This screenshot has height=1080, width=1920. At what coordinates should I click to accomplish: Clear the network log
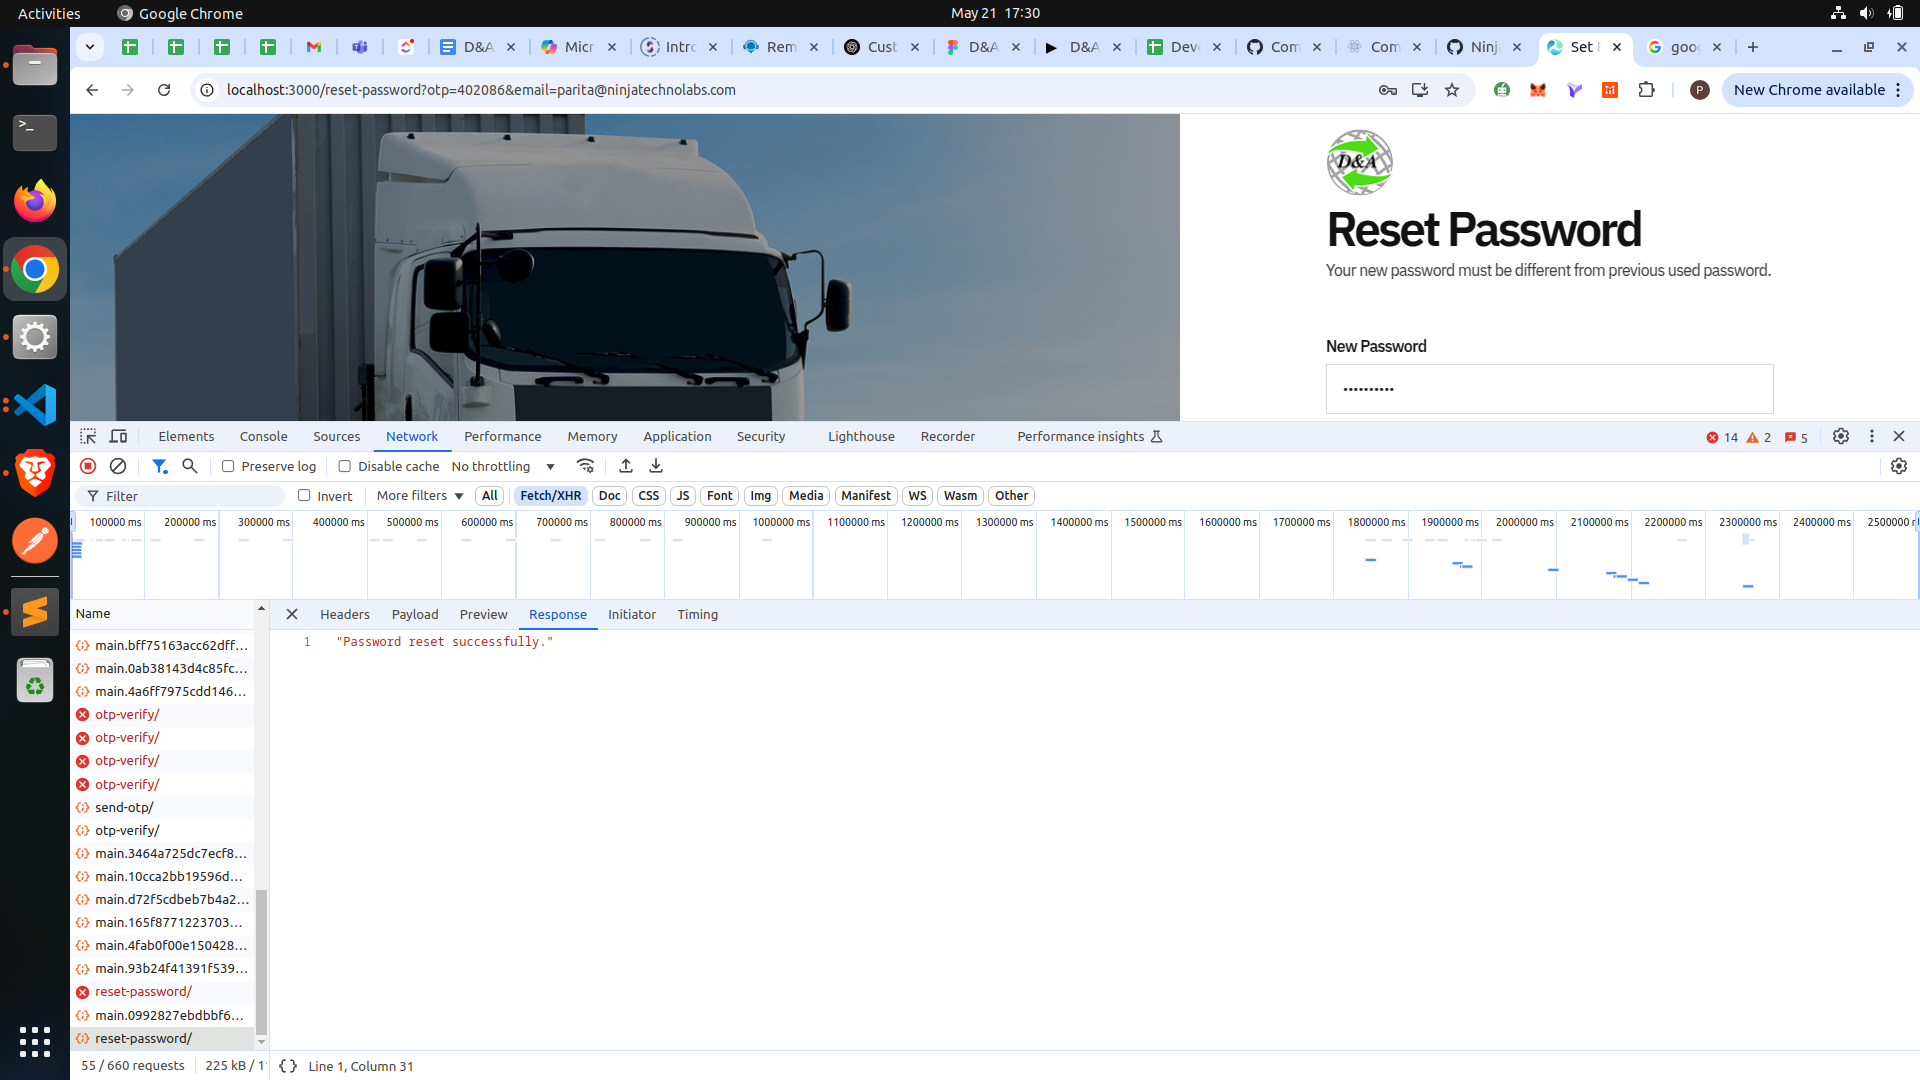click(x=118, y=466)
